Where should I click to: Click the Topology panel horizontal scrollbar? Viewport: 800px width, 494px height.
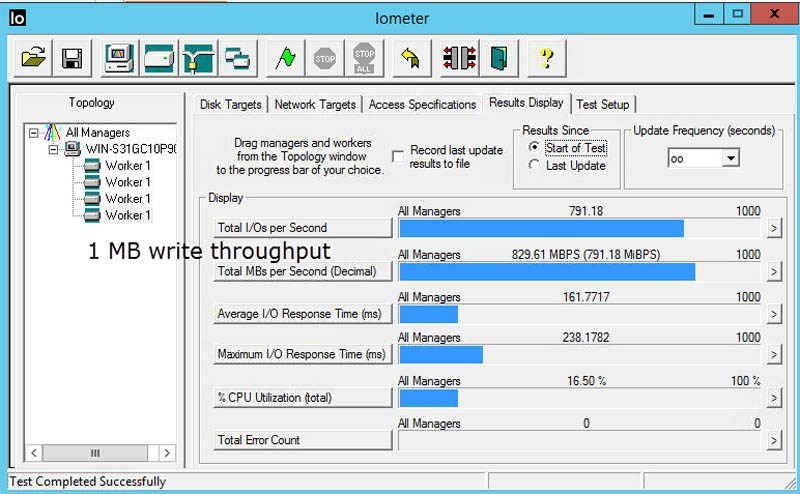pyautogui.click(x=97, y=453)
